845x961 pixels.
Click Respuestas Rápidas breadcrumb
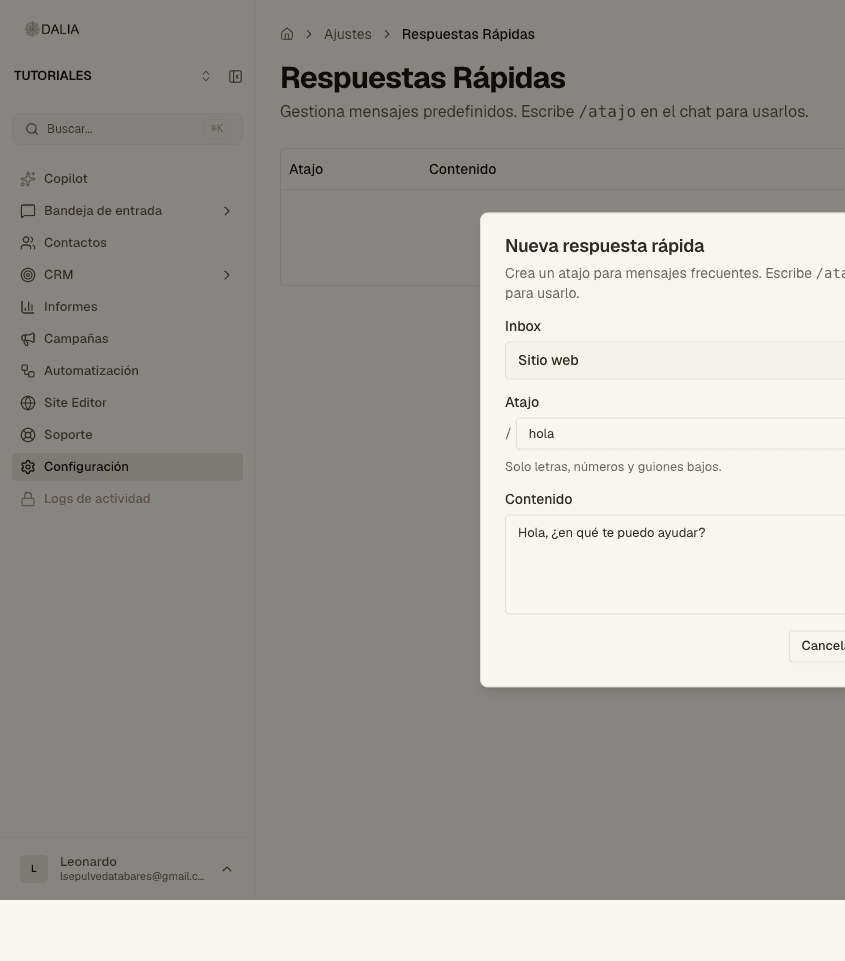(468, 34)
